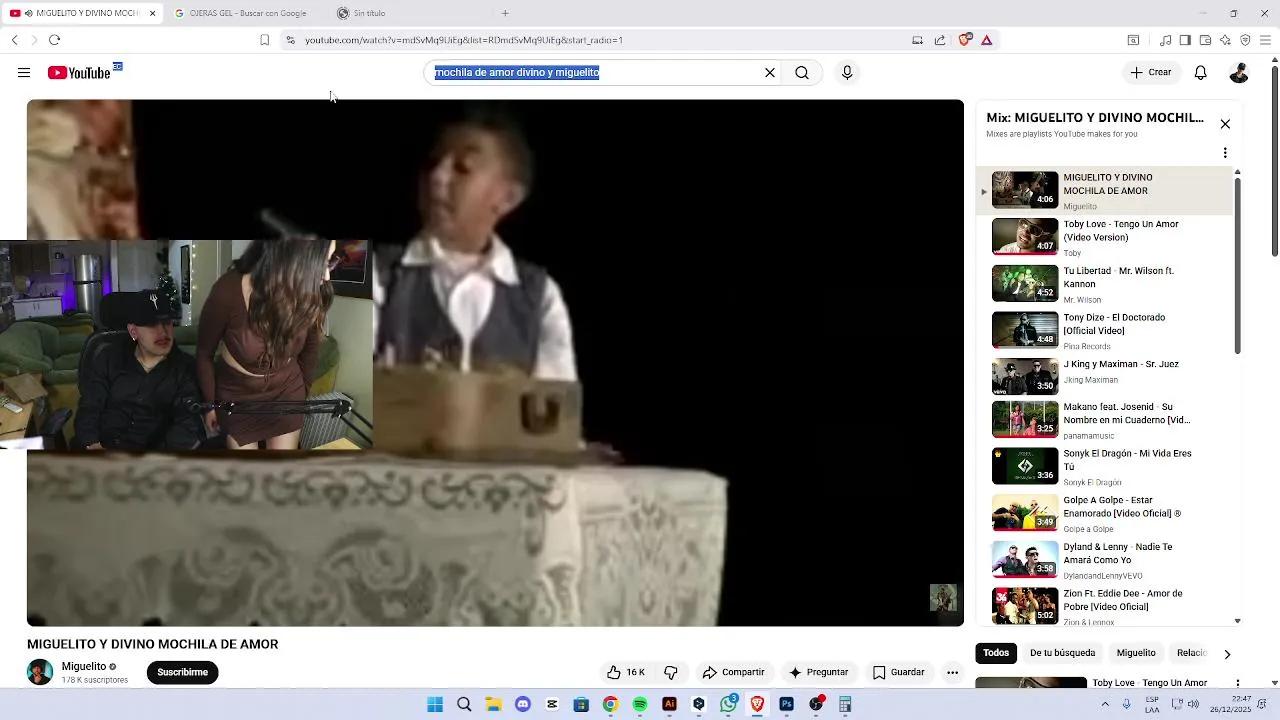The width and height of the screenshot is (1280, 720).
Task: Open the account avatar menu
Action: point(1239,73)
